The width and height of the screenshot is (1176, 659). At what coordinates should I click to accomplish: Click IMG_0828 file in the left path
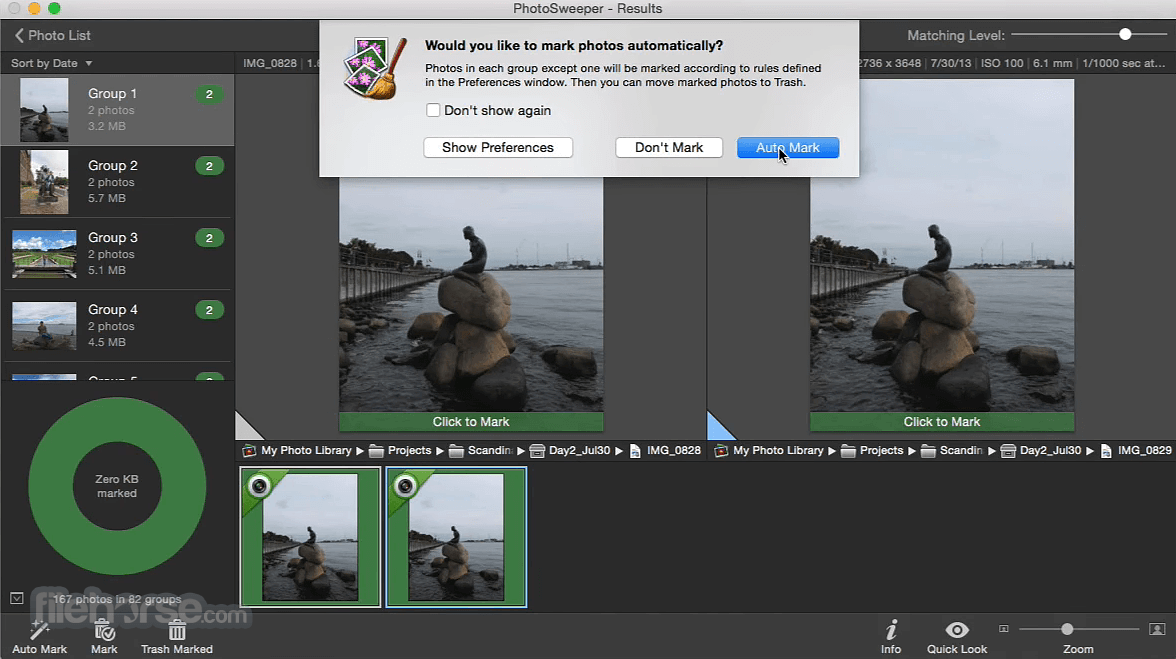665,451
